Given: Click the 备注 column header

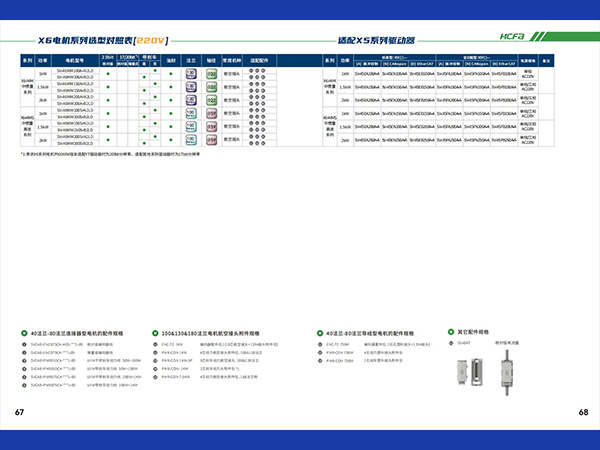Looking at the screenshot, I should tap(547, 61).
